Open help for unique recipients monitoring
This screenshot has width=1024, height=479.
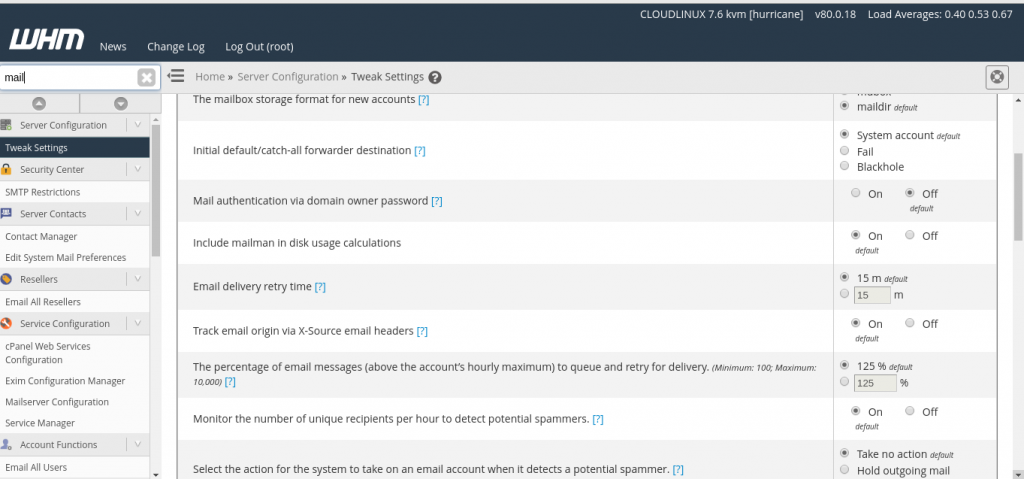[x=598, y=419]
